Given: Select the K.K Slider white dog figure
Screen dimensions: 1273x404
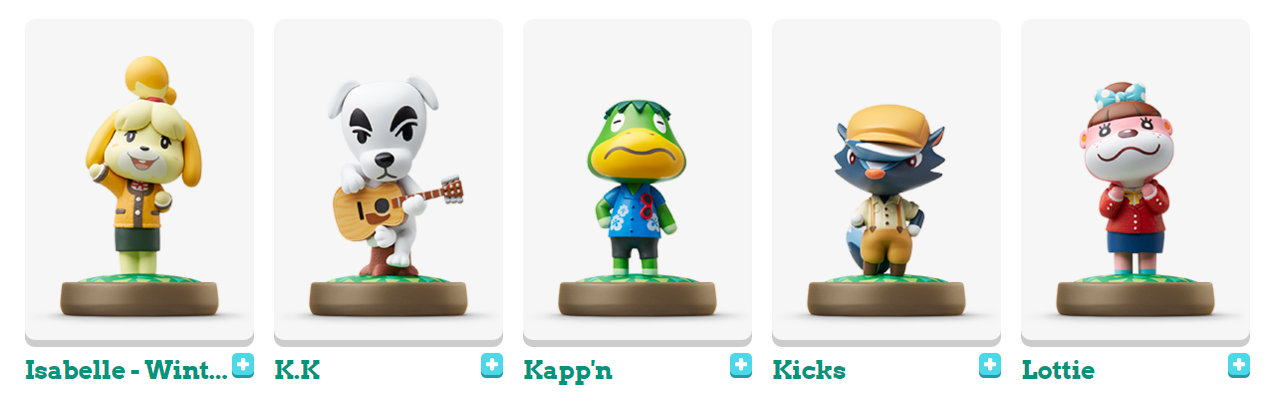Looking at the screenshot, I should [x=388, y=182].
